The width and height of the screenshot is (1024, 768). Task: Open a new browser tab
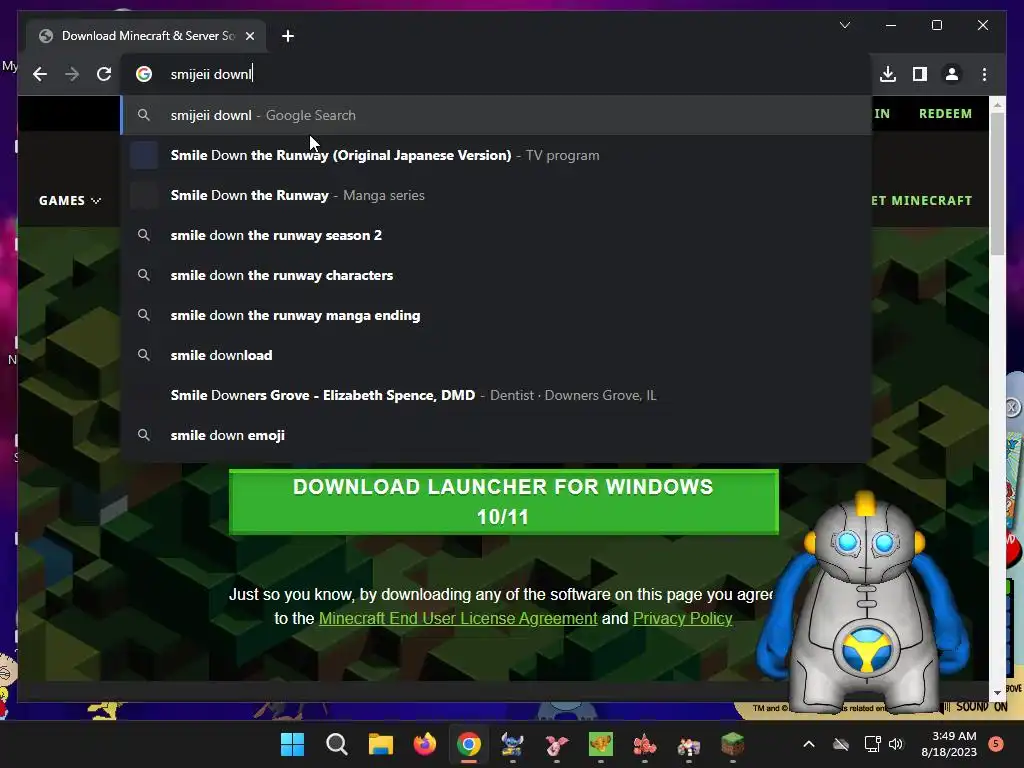pos(287,36)
